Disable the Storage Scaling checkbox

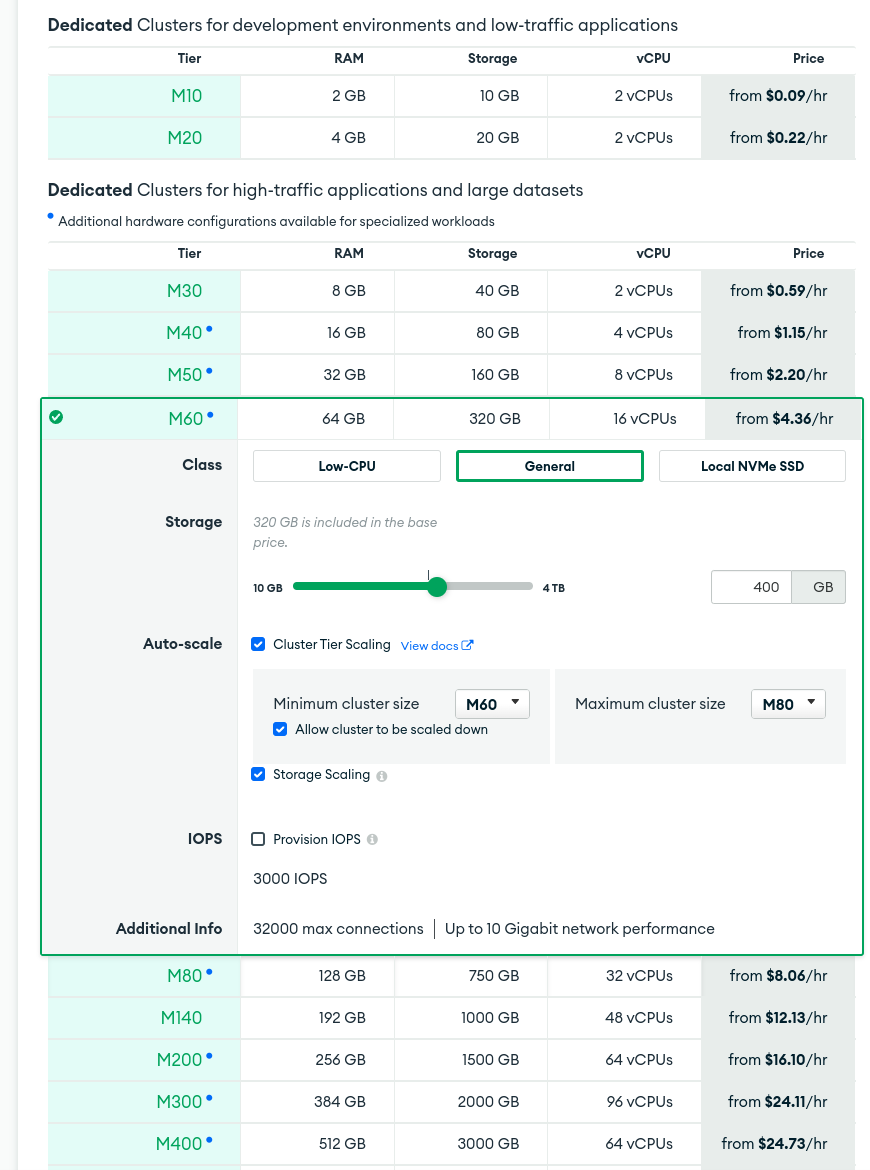[x=258, y=775]
